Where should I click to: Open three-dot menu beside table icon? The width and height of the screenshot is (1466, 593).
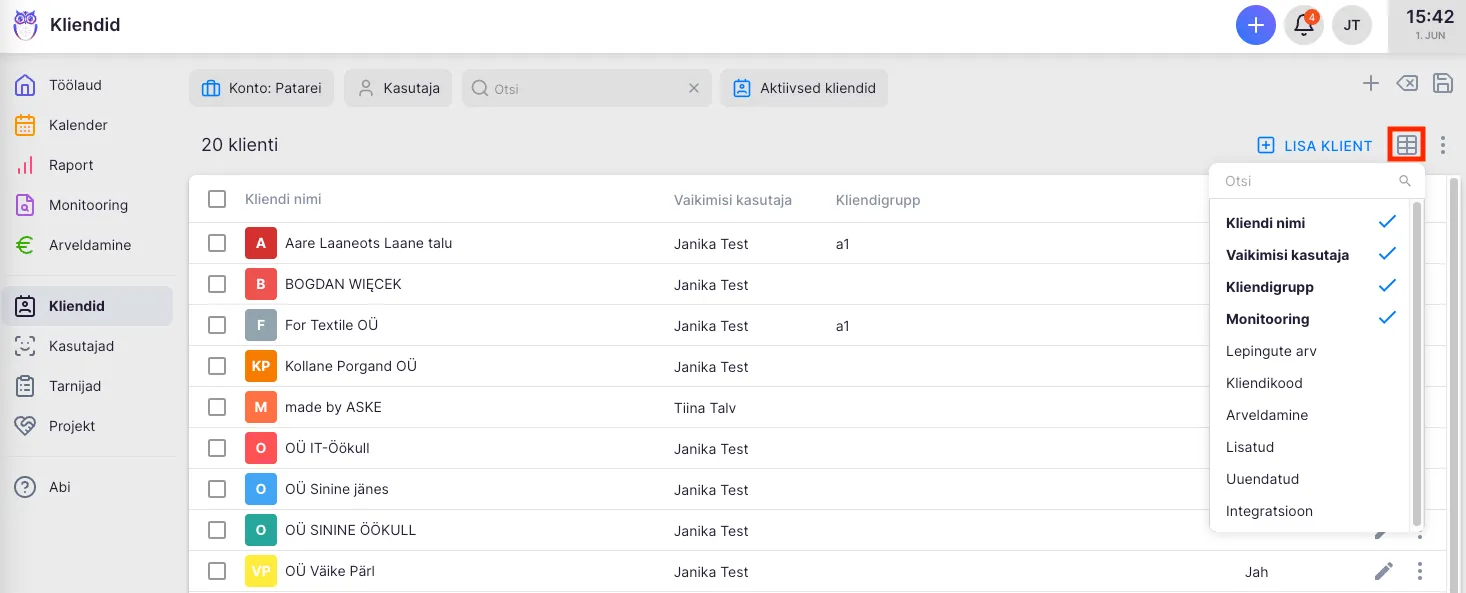(x=1442, y=145)
